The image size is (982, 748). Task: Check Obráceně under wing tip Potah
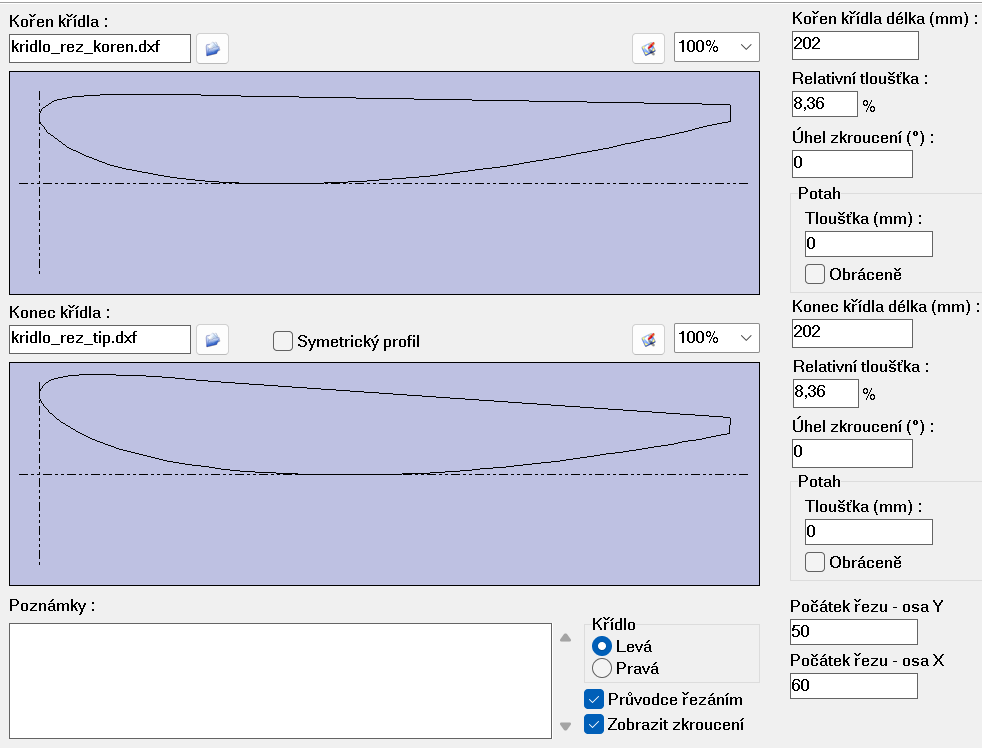point(815,562)
